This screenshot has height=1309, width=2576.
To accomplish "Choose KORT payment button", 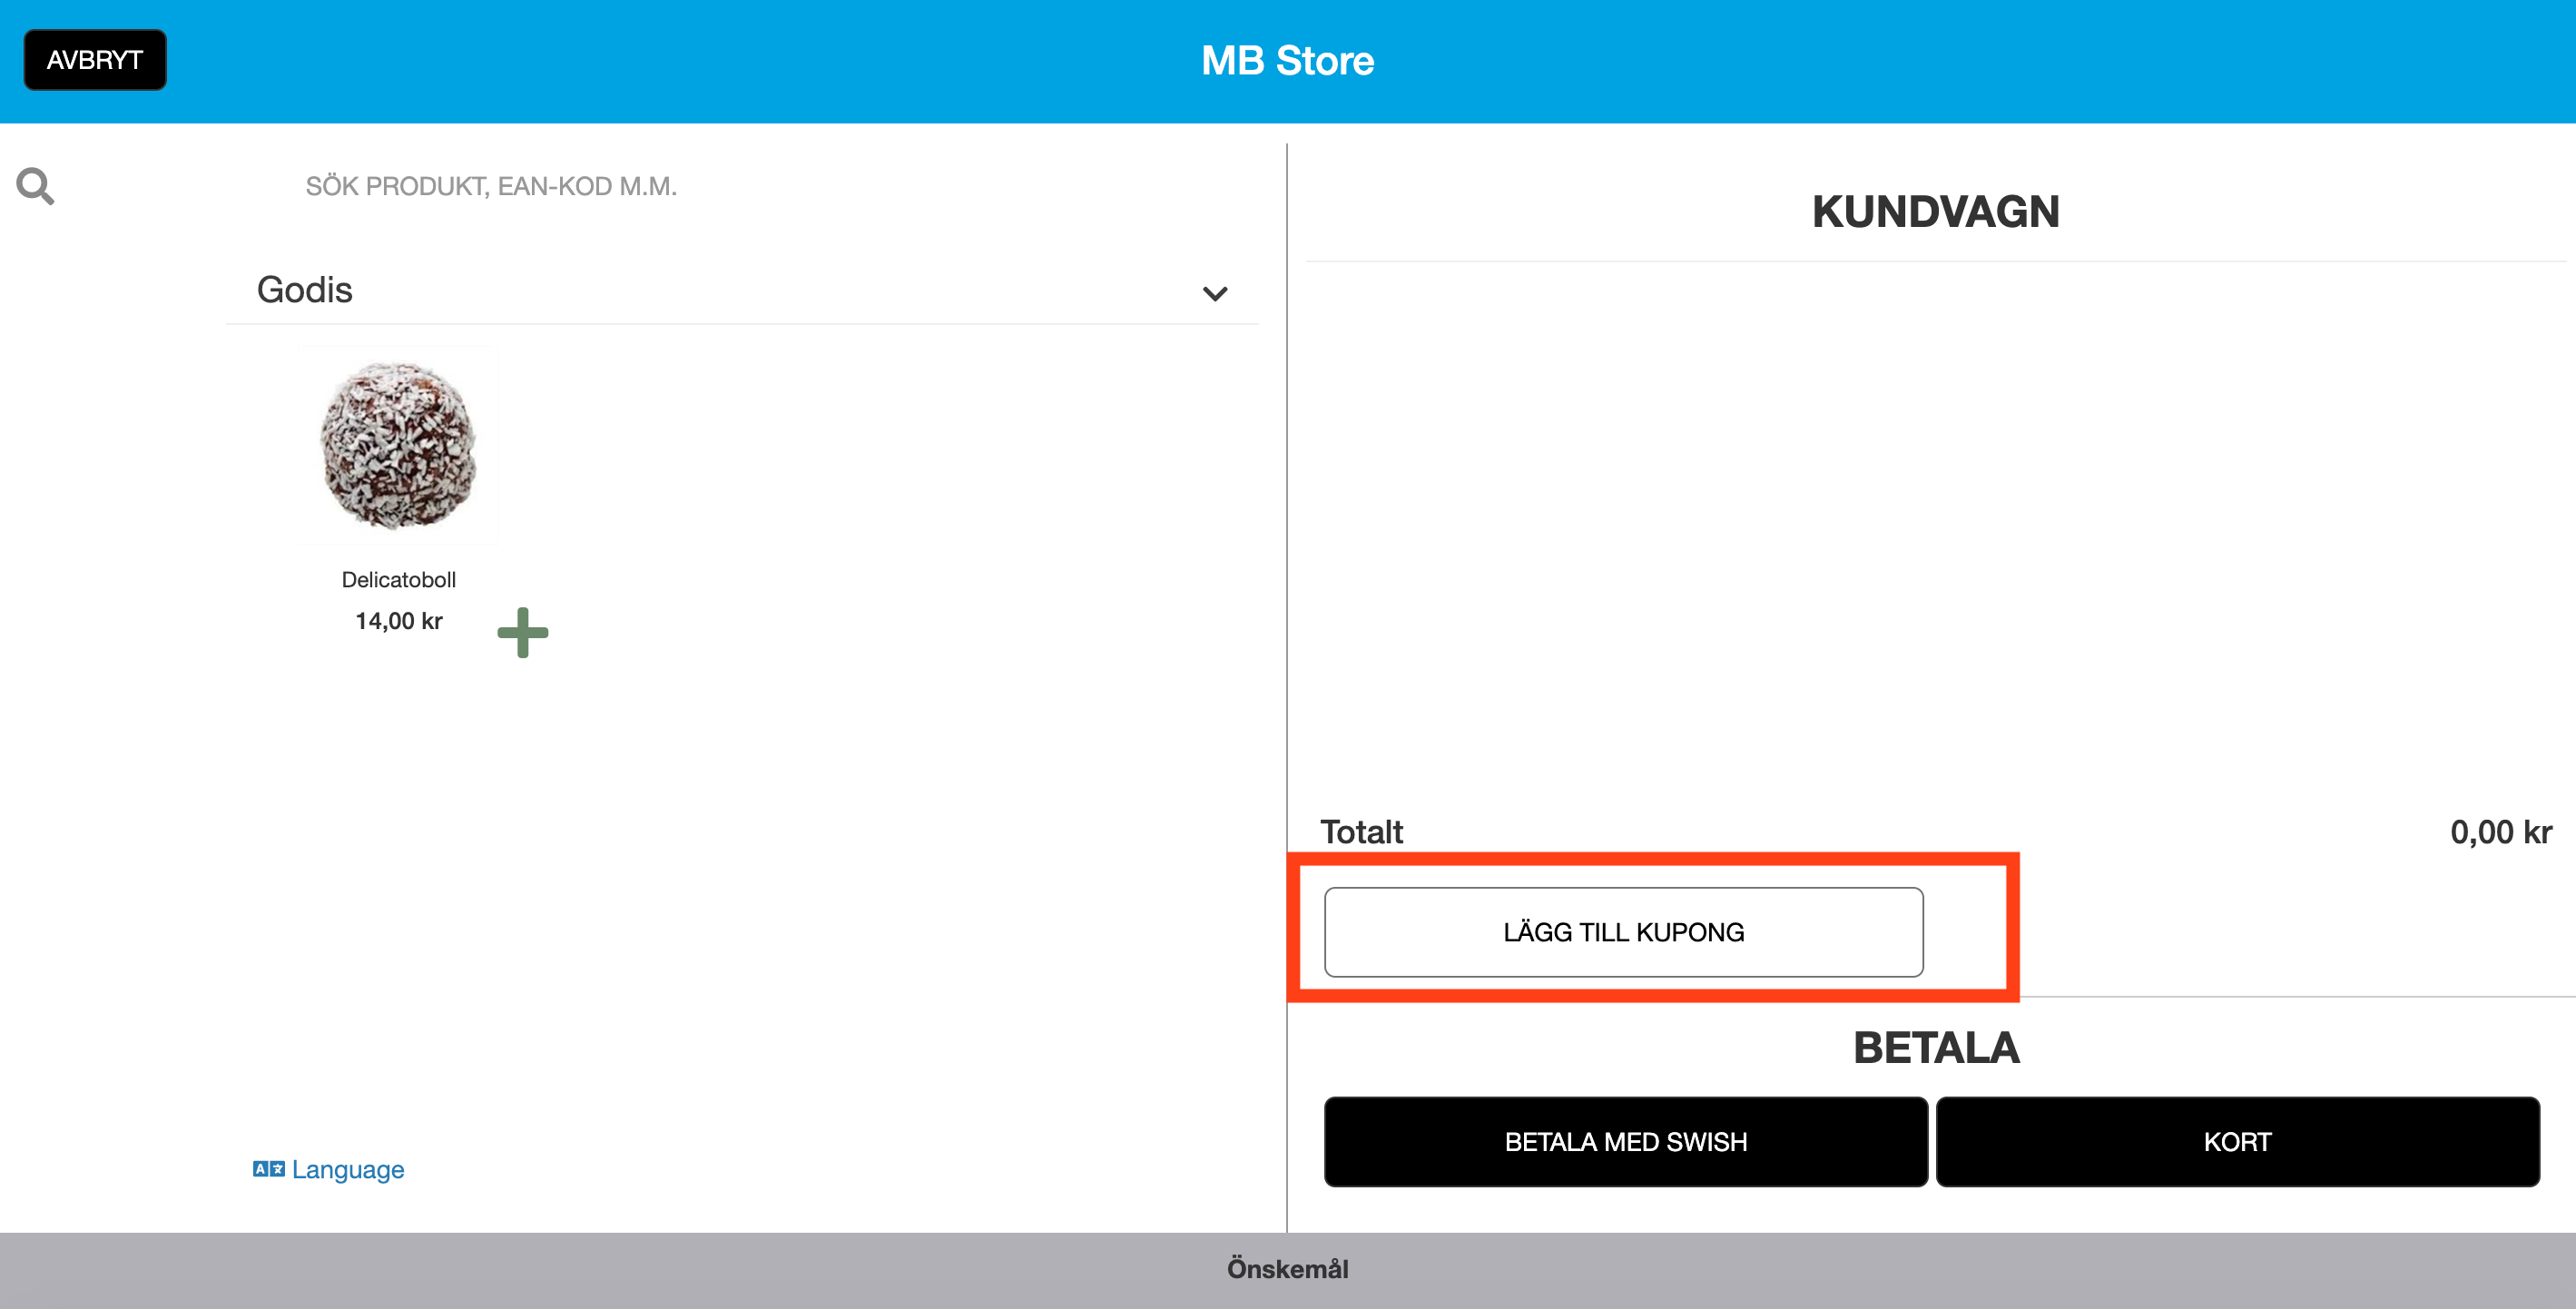I will [x=2237, y=1141].
